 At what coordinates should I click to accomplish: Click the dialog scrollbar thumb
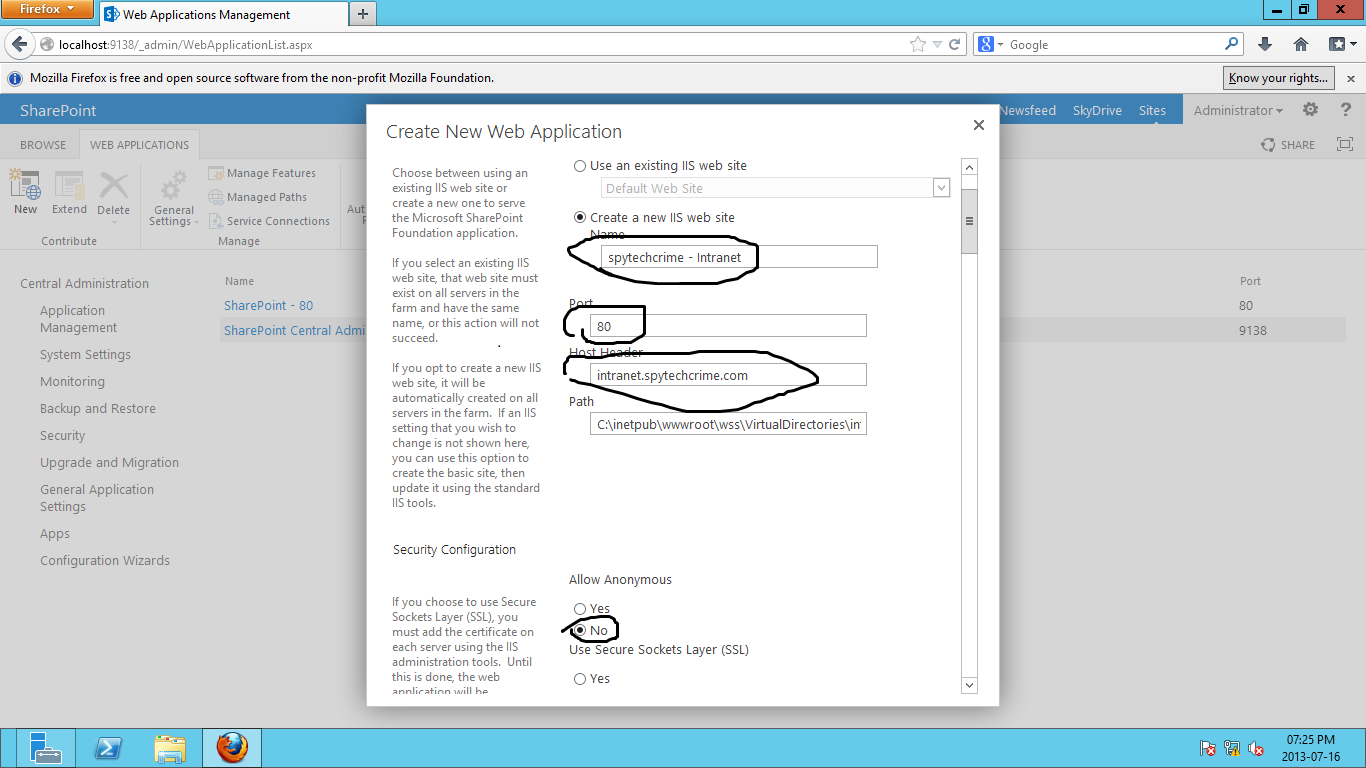(x=969, y=221)
